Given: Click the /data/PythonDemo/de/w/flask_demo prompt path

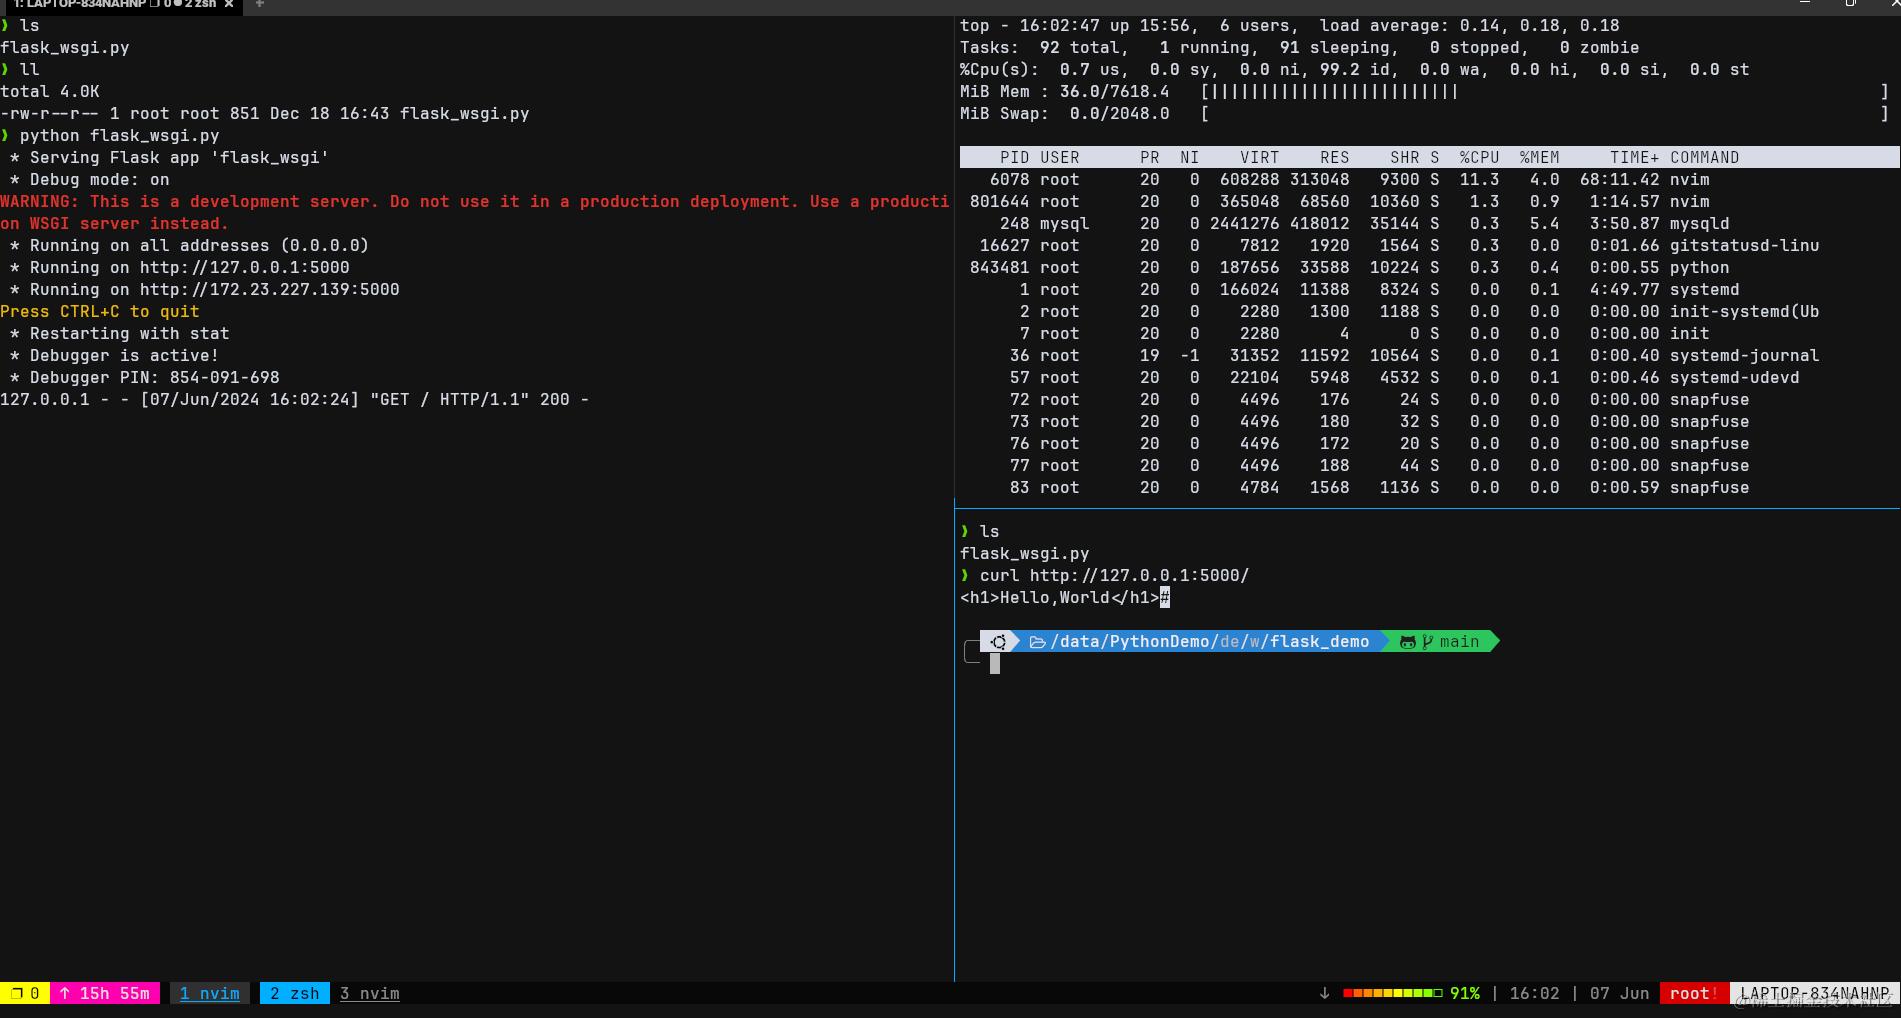Looking at the screenshot, I should pyautogui.click(x=1209, y=642).
